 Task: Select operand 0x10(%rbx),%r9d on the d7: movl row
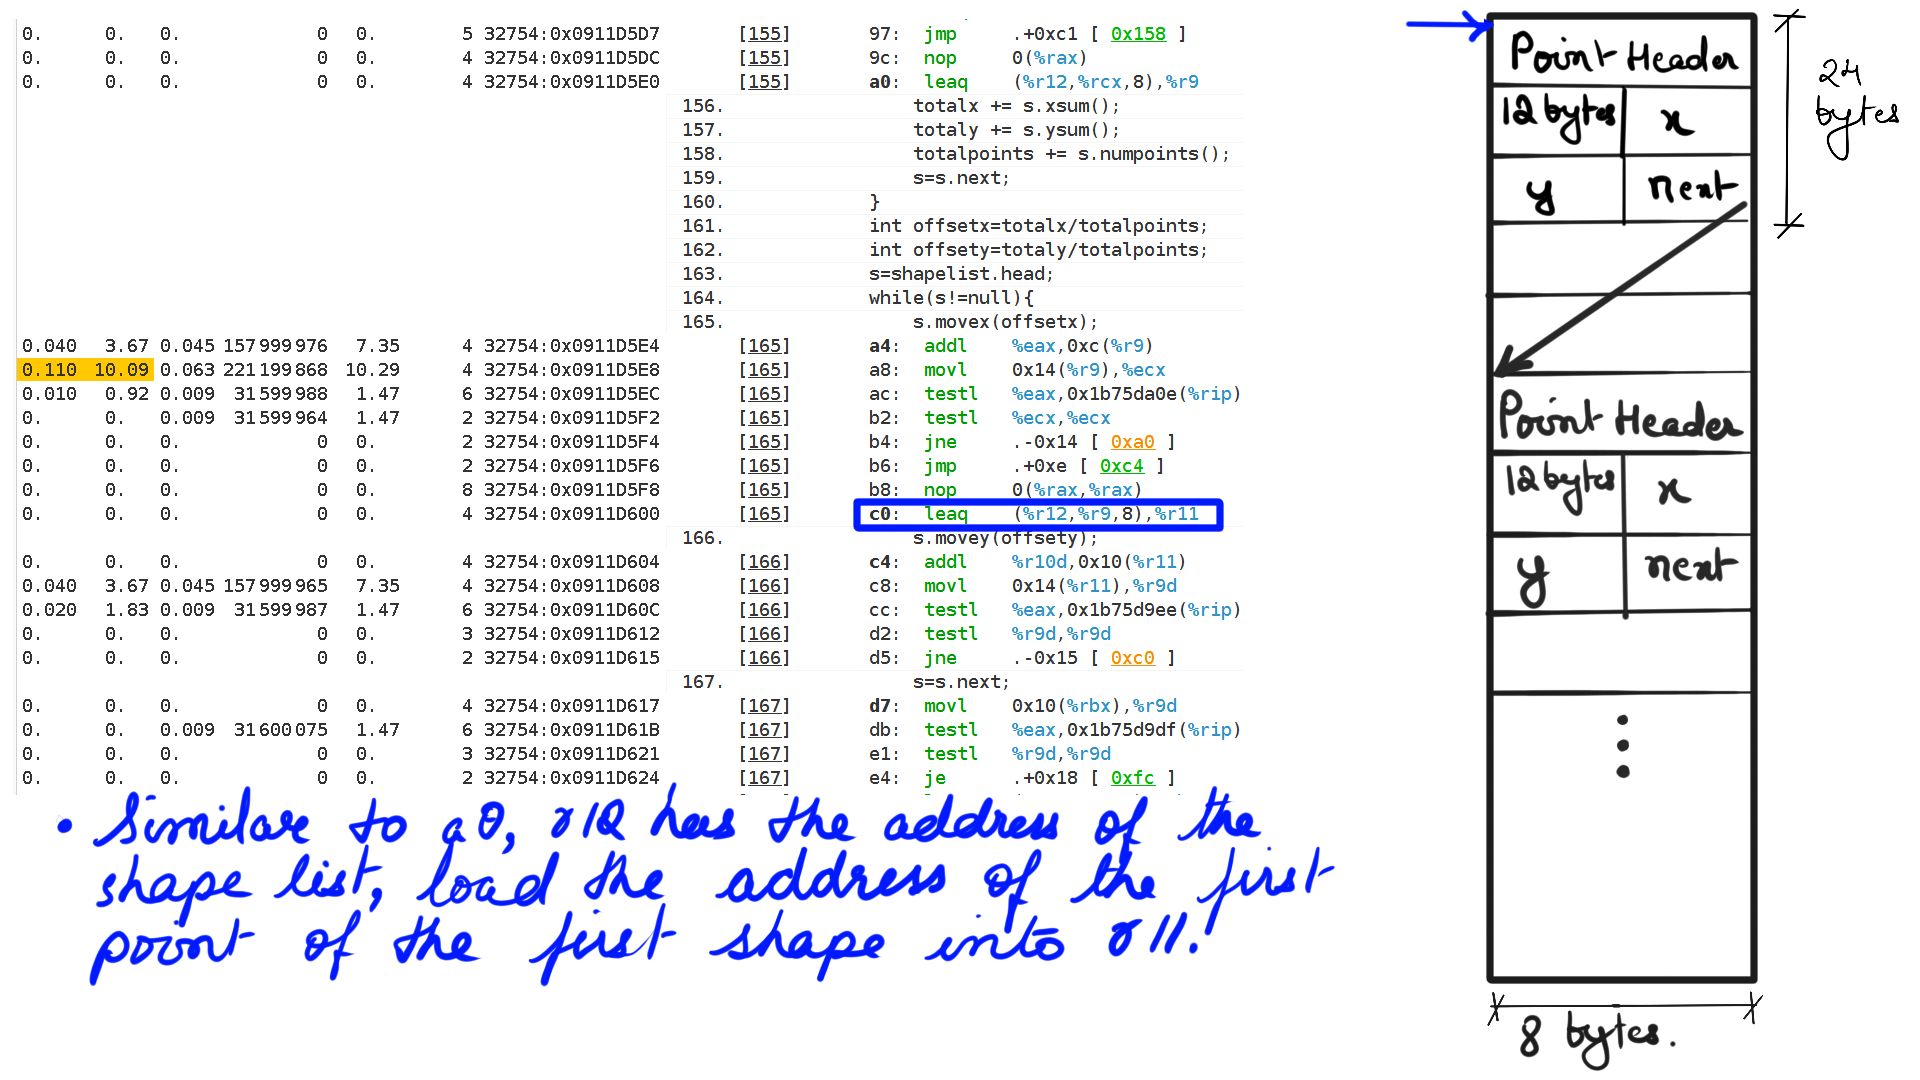(1094, 706)
